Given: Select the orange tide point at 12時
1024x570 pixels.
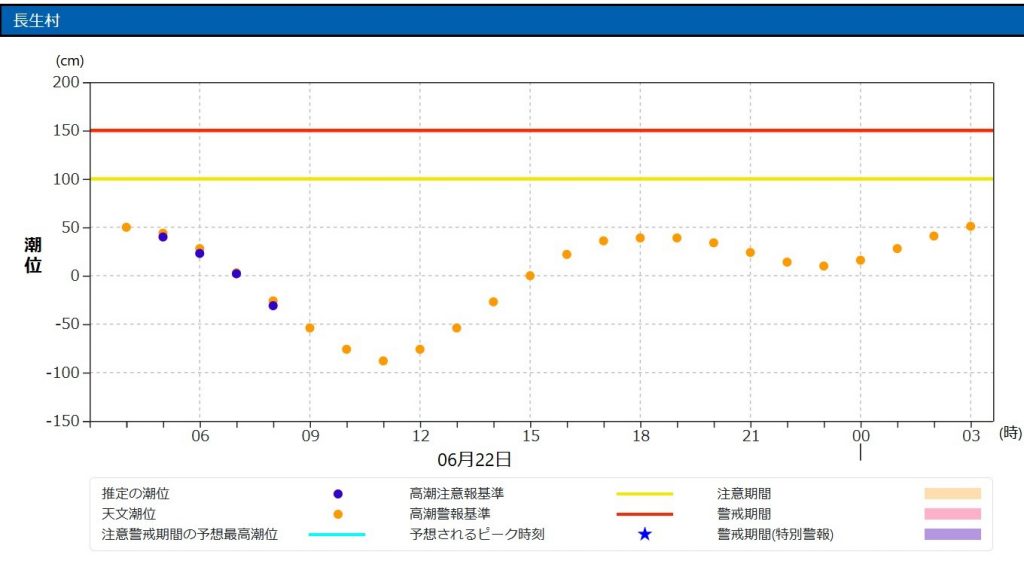Looking at the screenshot, I should pyautogui.click(x=420, y=349).
